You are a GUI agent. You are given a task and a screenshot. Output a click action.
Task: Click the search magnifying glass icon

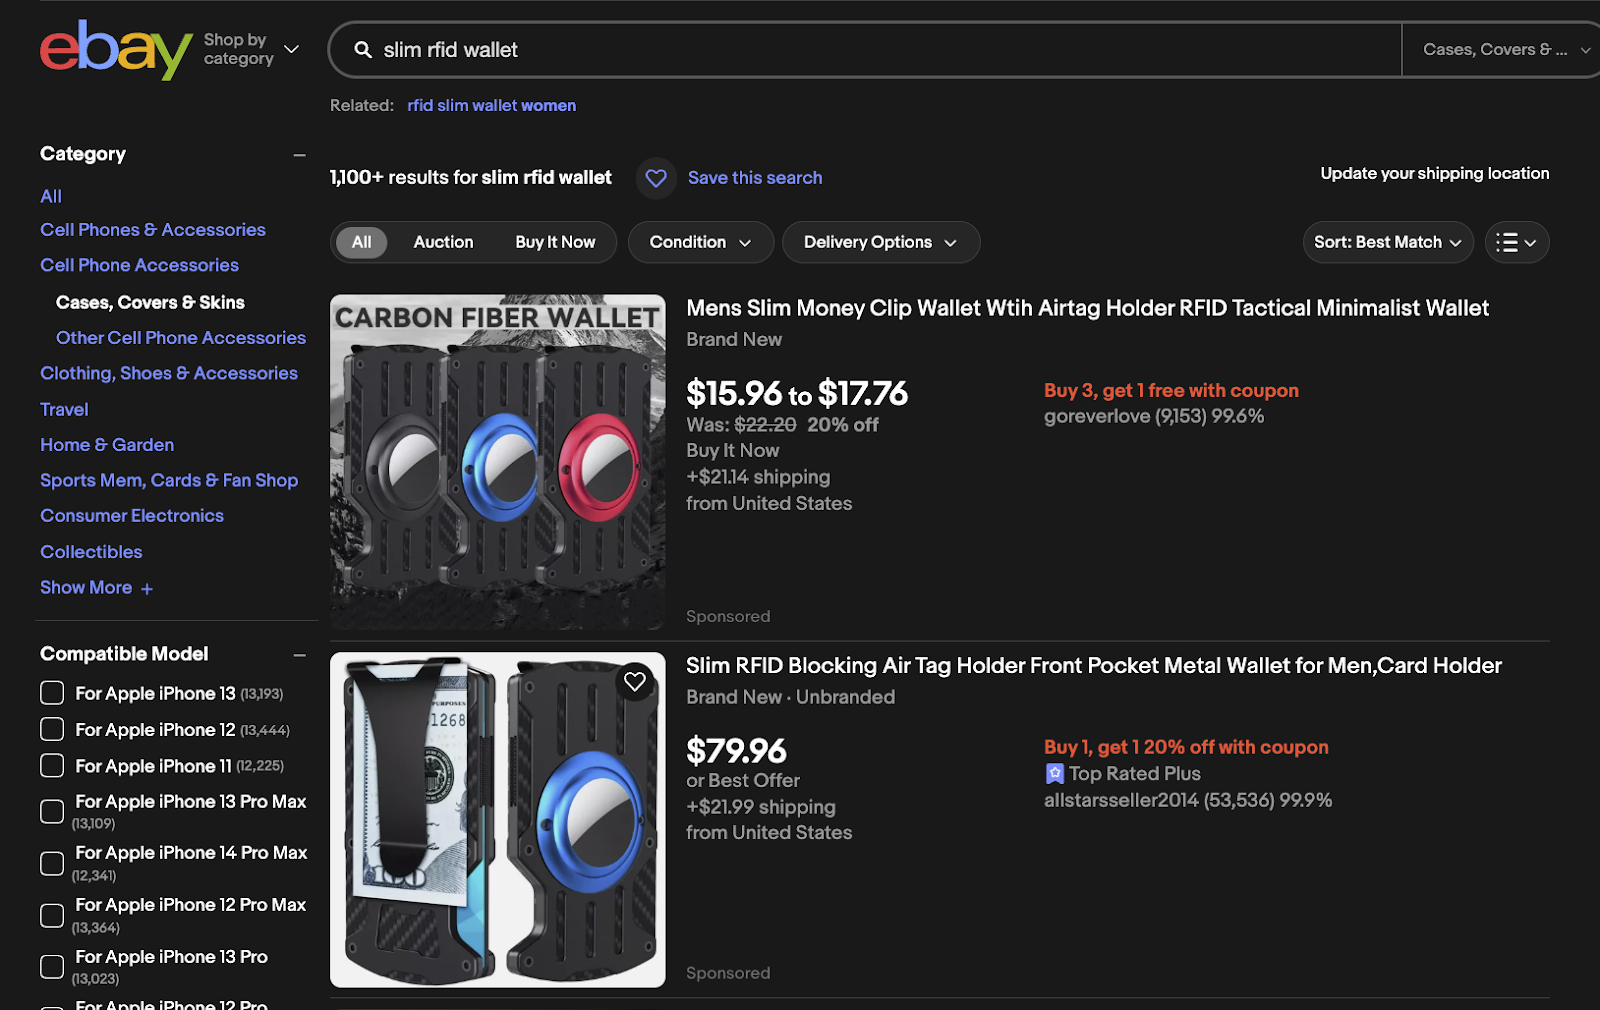tap(362, 49)
